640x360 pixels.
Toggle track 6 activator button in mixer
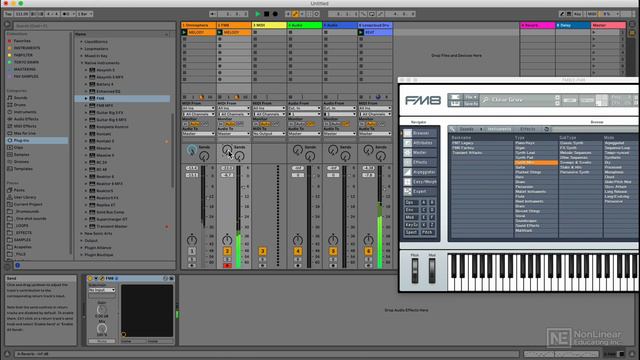(368, 251)
